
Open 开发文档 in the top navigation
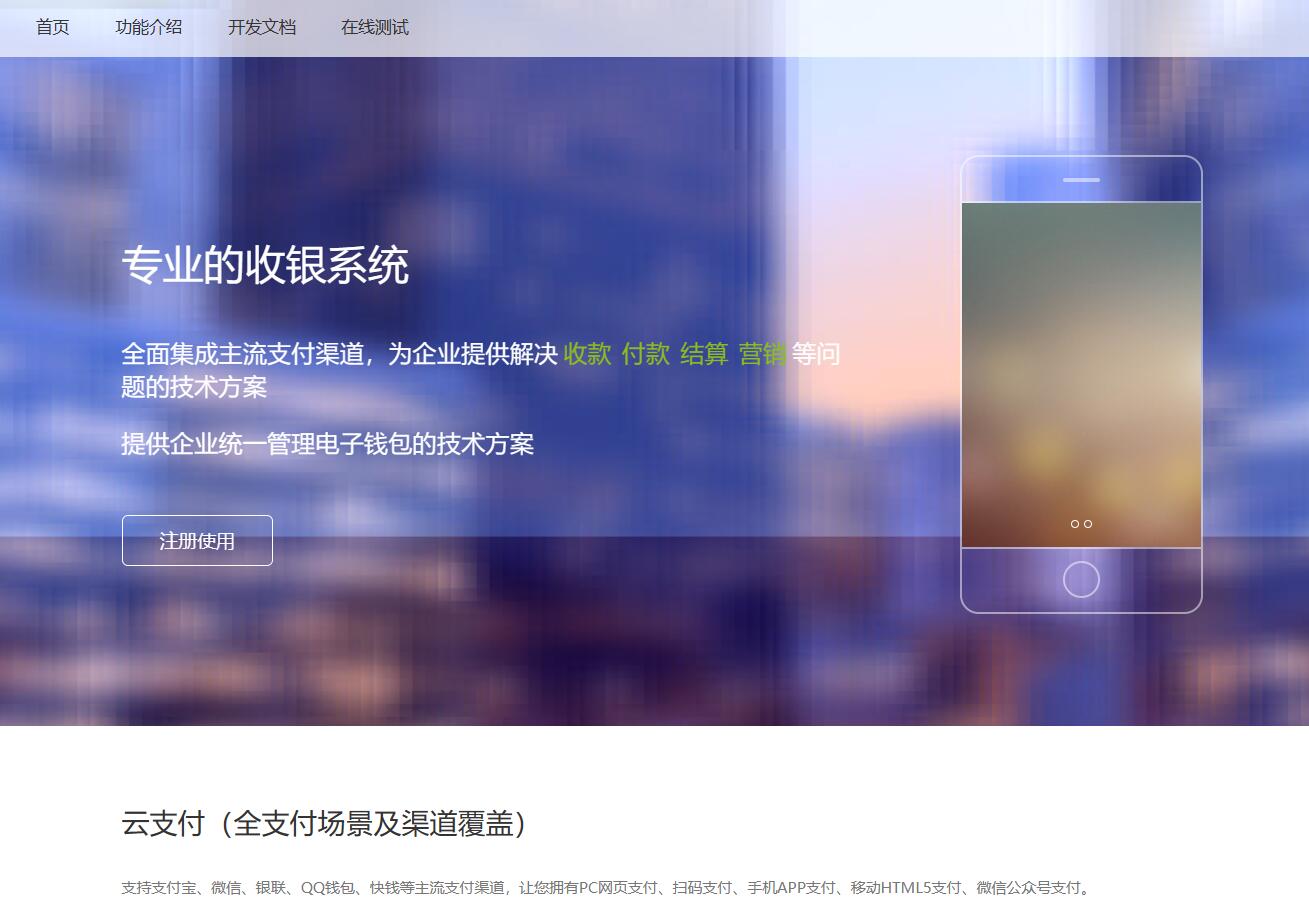click(x=261, y=27)
